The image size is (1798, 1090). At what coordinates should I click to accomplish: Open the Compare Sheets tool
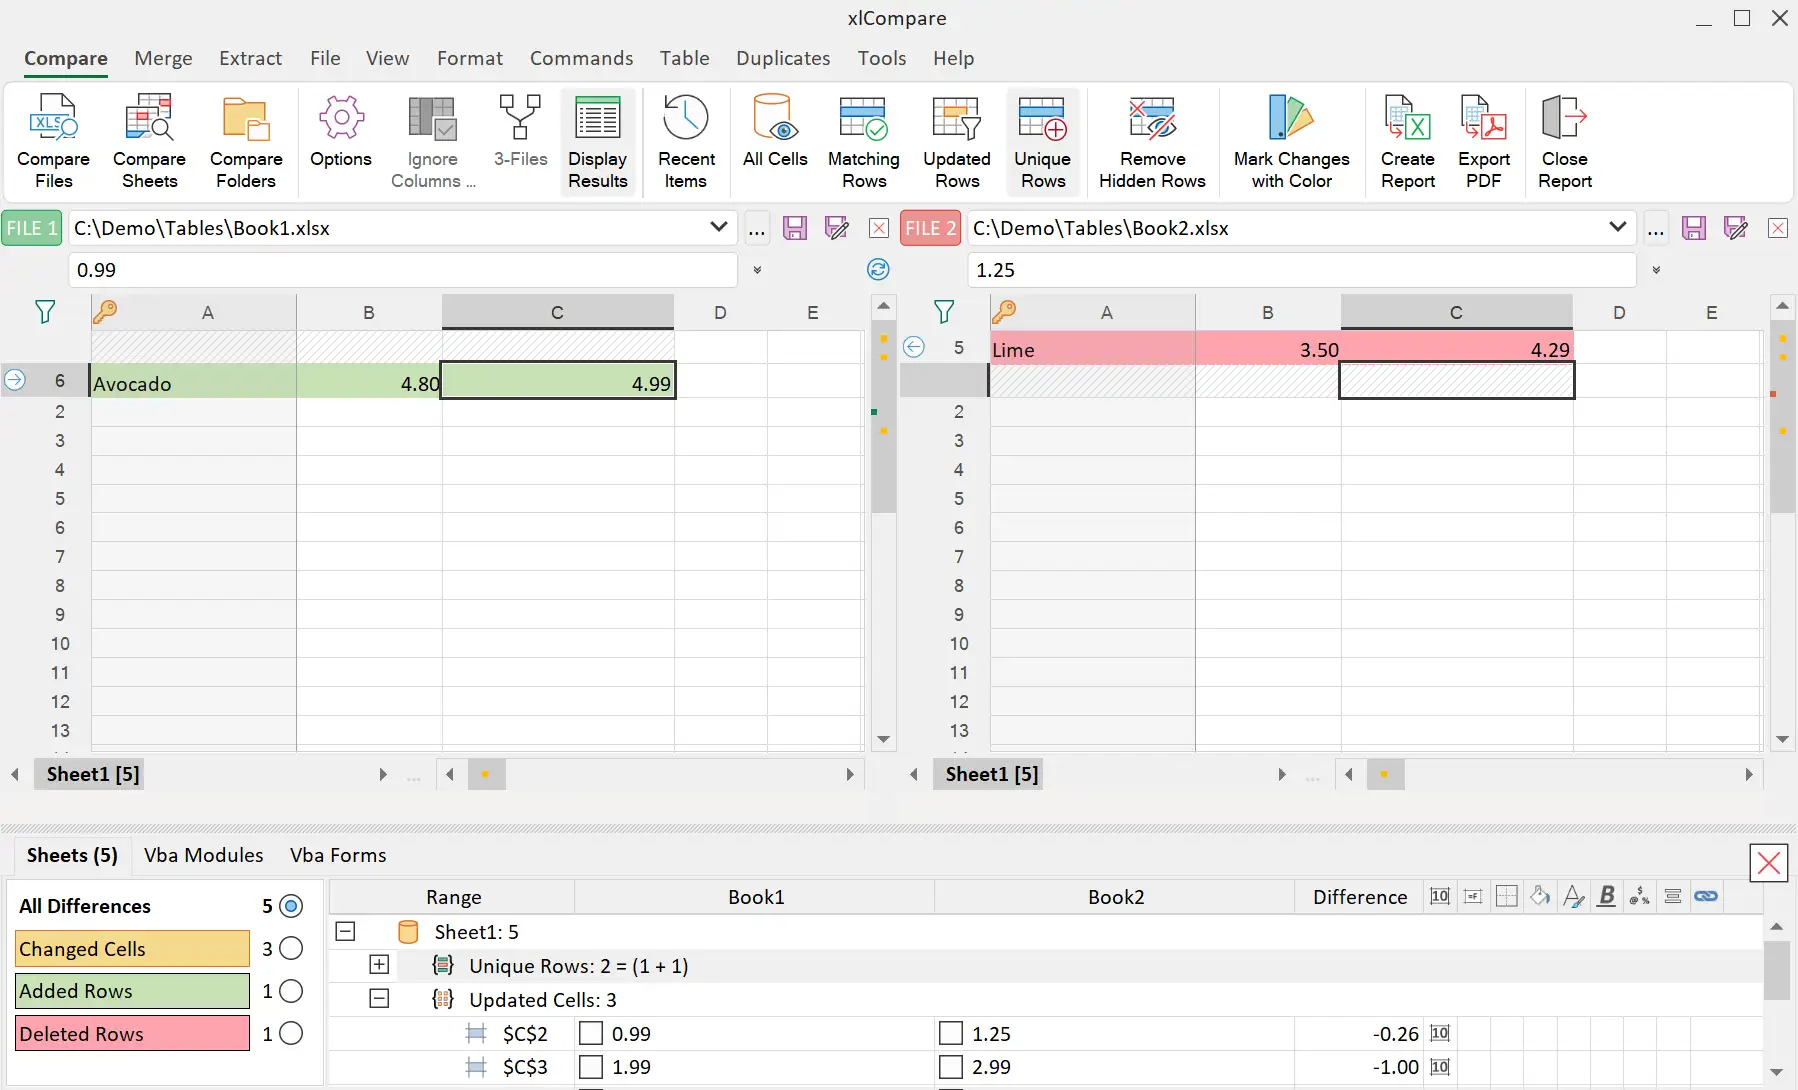point(149,142)
